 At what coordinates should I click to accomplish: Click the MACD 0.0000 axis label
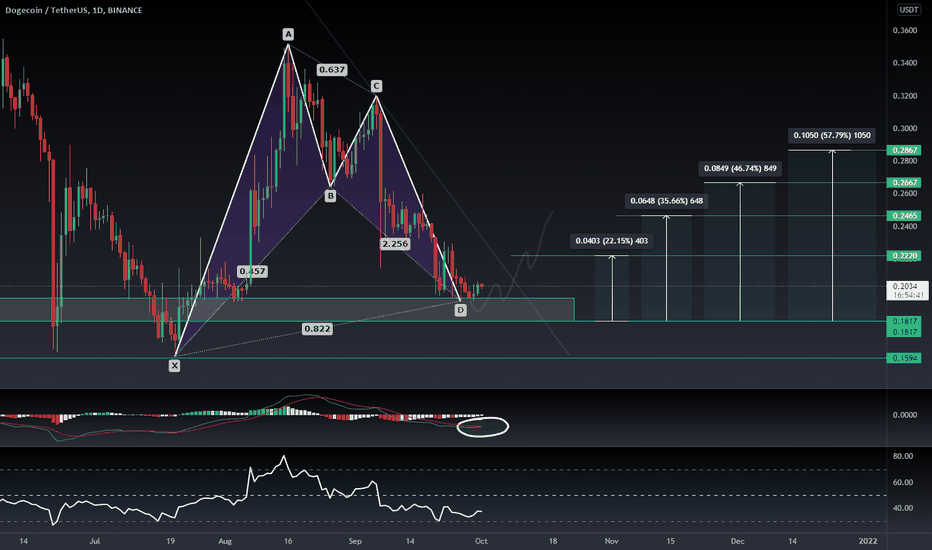[x=905, y=415]
